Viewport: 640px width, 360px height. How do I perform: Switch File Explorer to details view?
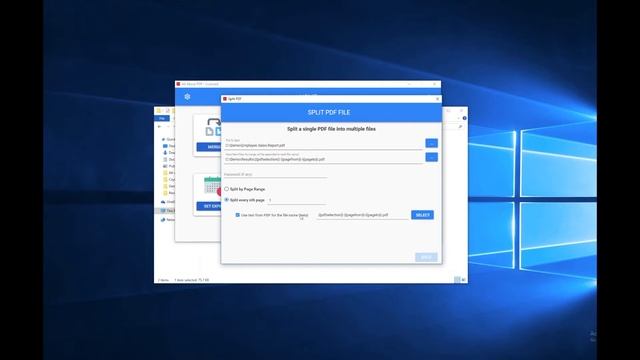[x=457, y=280]
